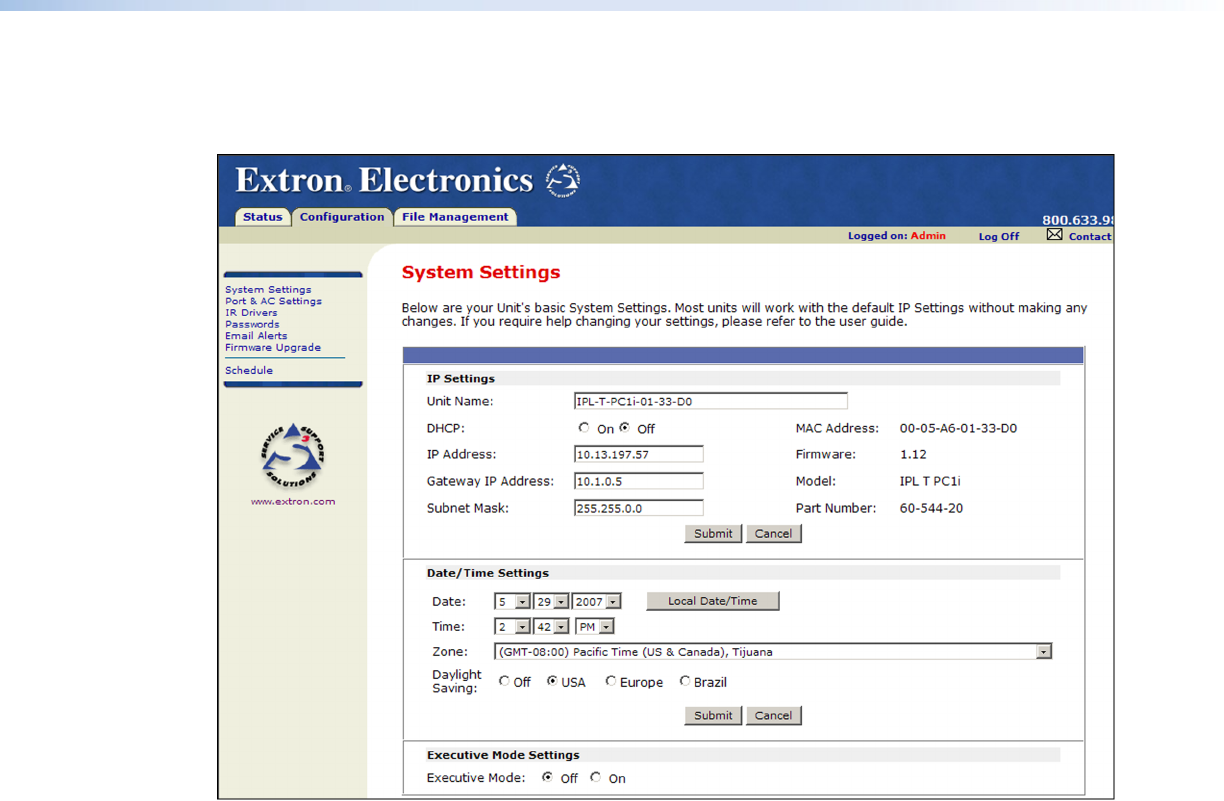Expand the time Zone dropdown
This screenshot has width=1224, height=801.
point(1044,652)
